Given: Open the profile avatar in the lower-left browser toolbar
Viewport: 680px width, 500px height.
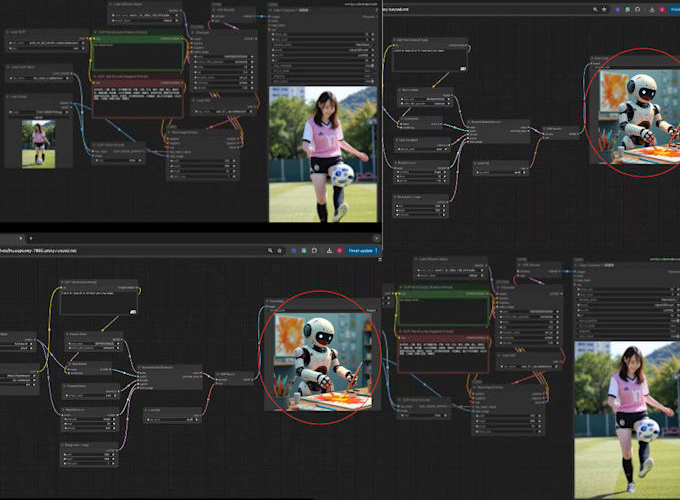Looking at the screenshot, I should pos(340,251).
